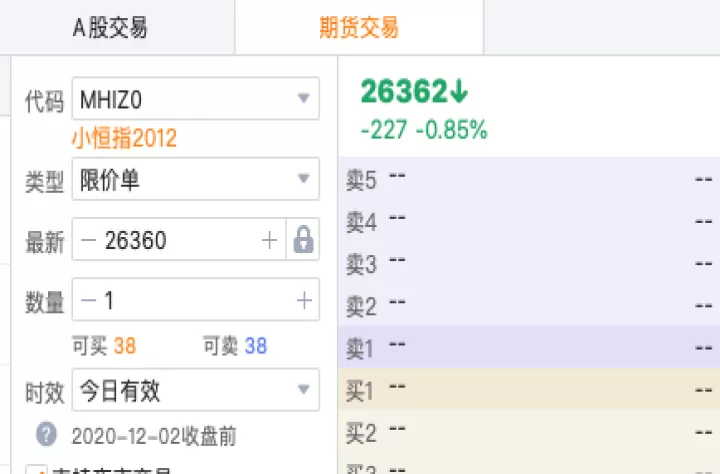720x474 pixels.
Task: Click the text 2020-12-02收盘前
Action: click(x=154, y=436)
